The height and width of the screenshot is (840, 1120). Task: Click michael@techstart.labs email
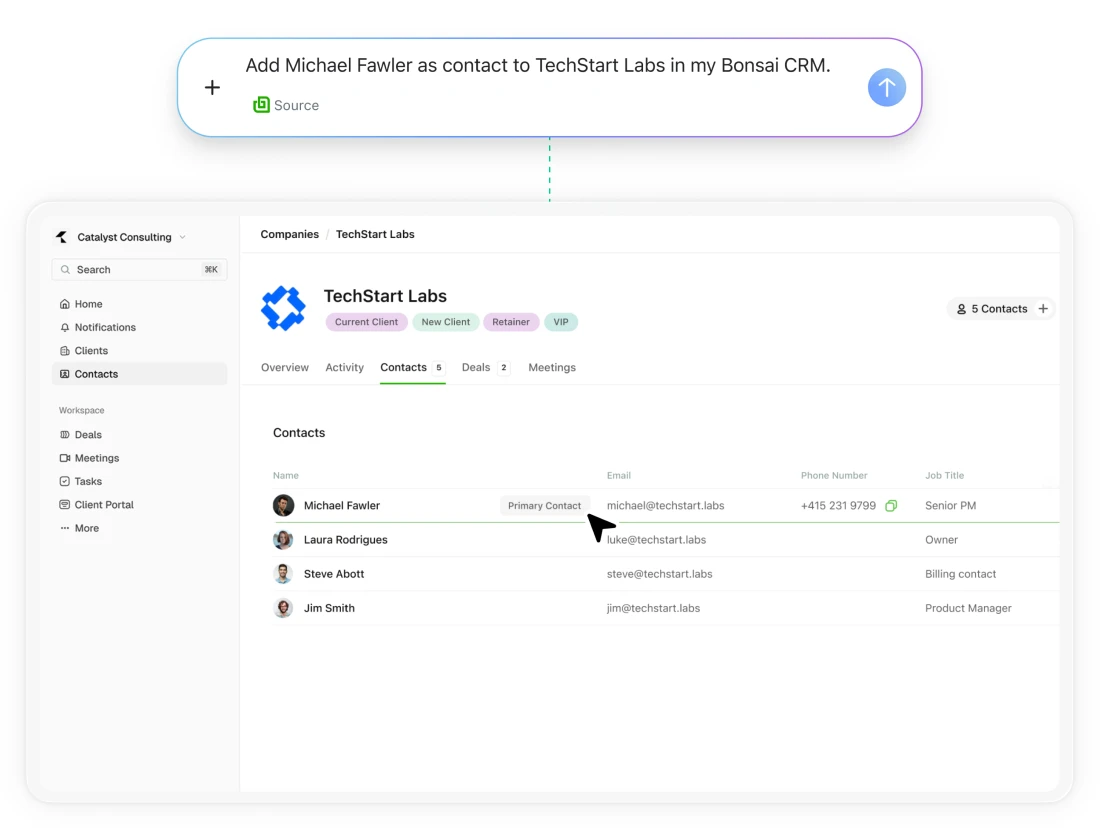tap(666, 506)
